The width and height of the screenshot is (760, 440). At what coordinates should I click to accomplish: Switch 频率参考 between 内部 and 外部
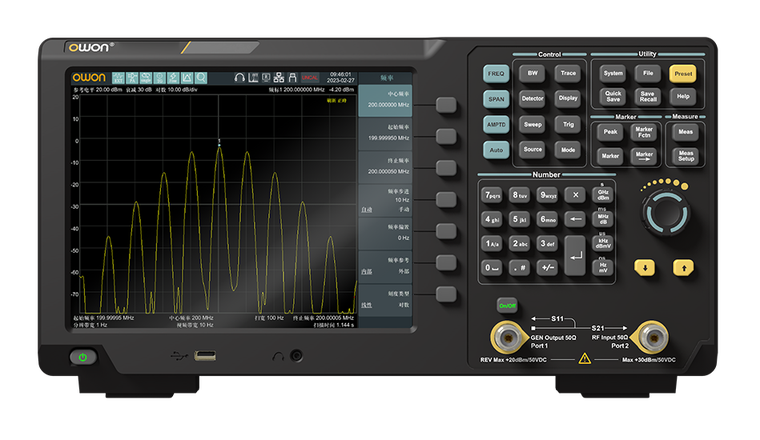[x=385, y=267]
